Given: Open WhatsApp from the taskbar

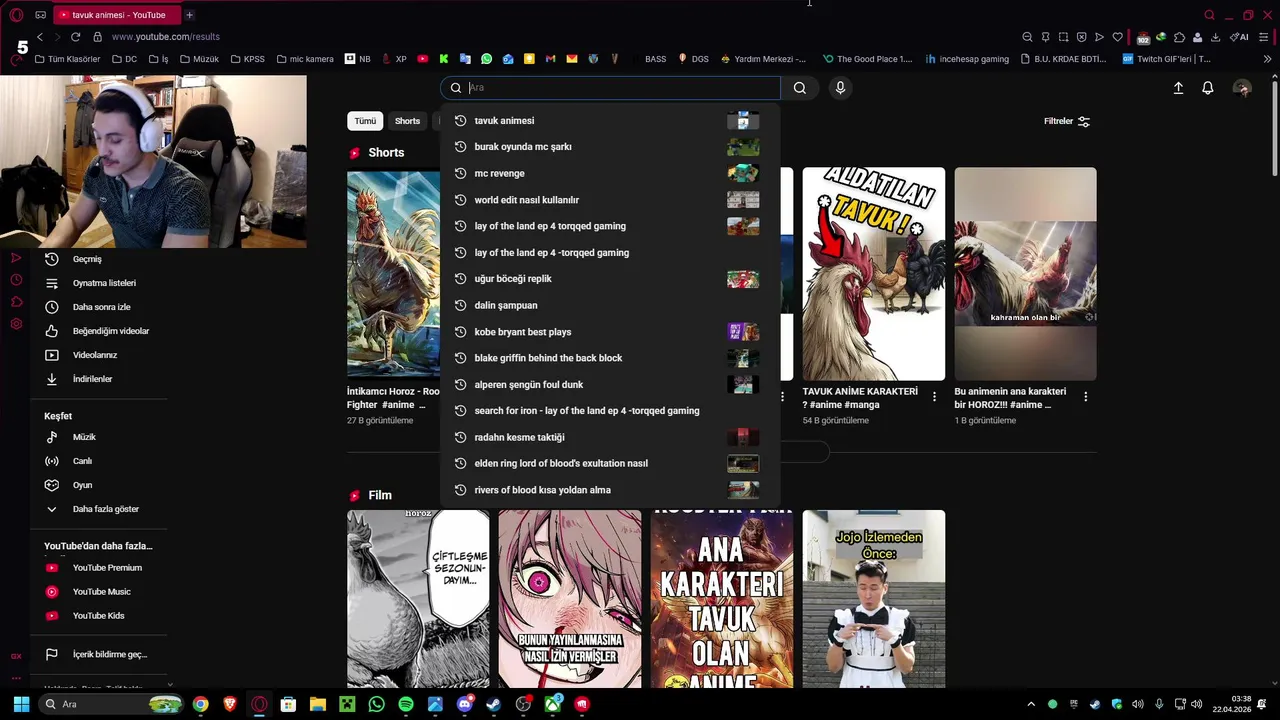Looking at the screenshot, I should [376, 704].
